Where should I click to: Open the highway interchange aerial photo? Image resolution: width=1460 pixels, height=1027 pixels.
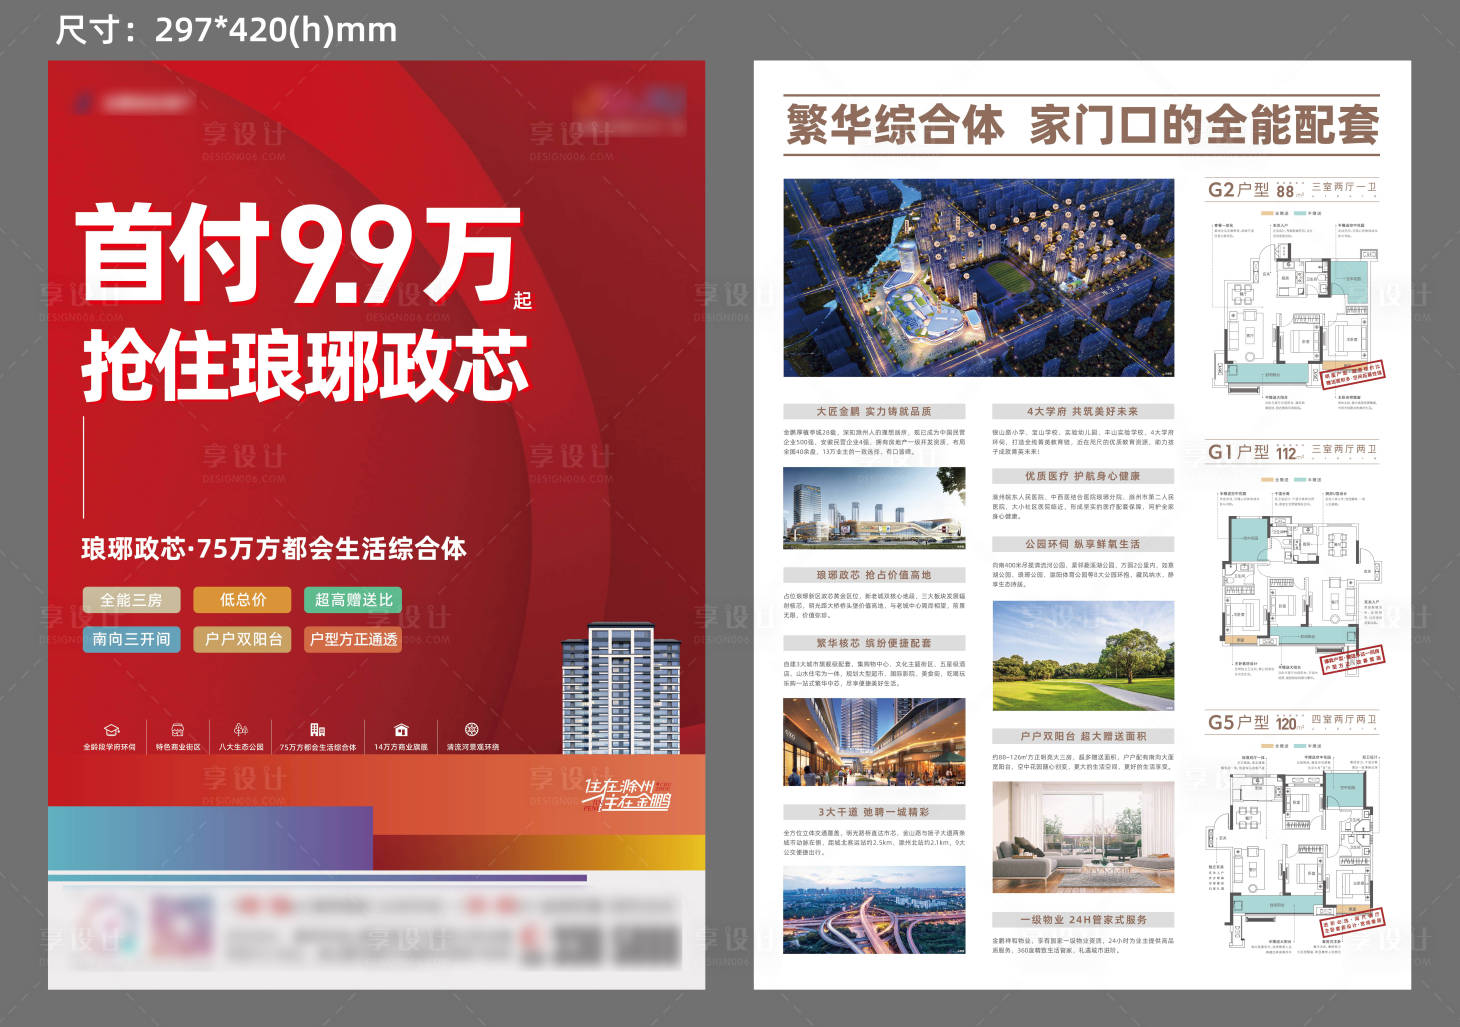click(x=874, y=910)
